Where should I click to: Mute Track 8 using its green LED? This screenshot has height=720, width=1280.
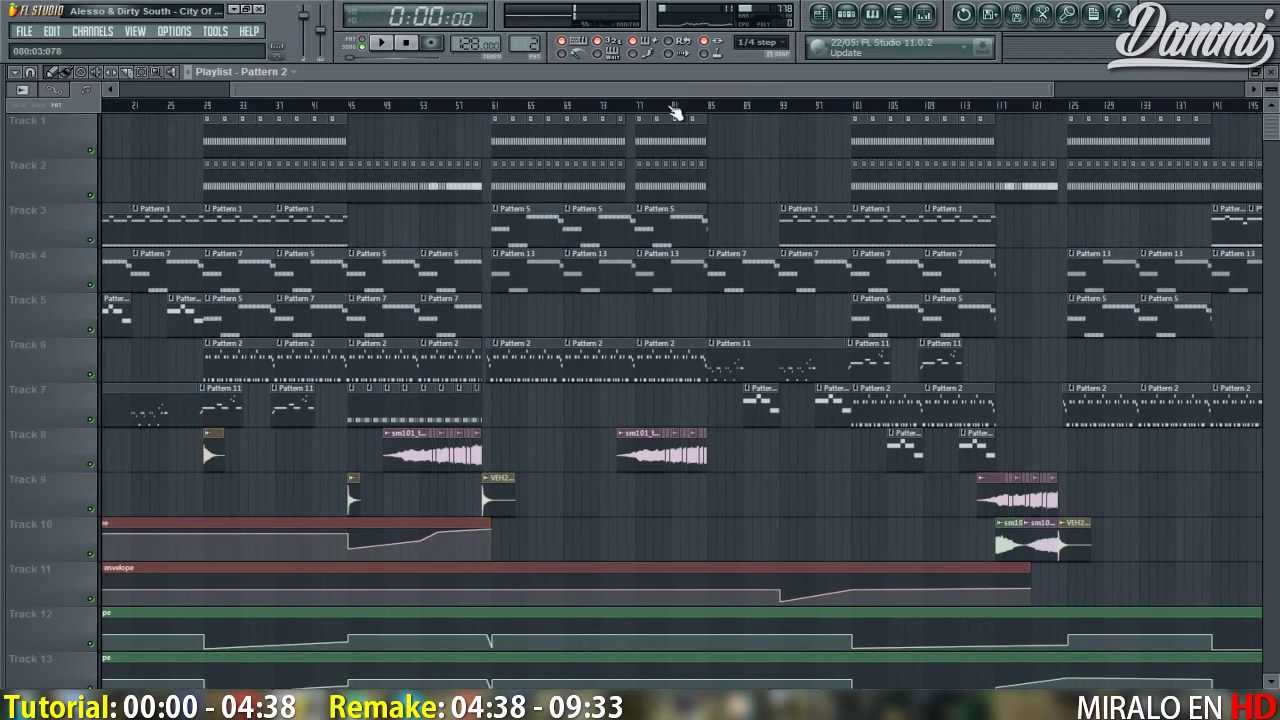[x=90, y=464]
